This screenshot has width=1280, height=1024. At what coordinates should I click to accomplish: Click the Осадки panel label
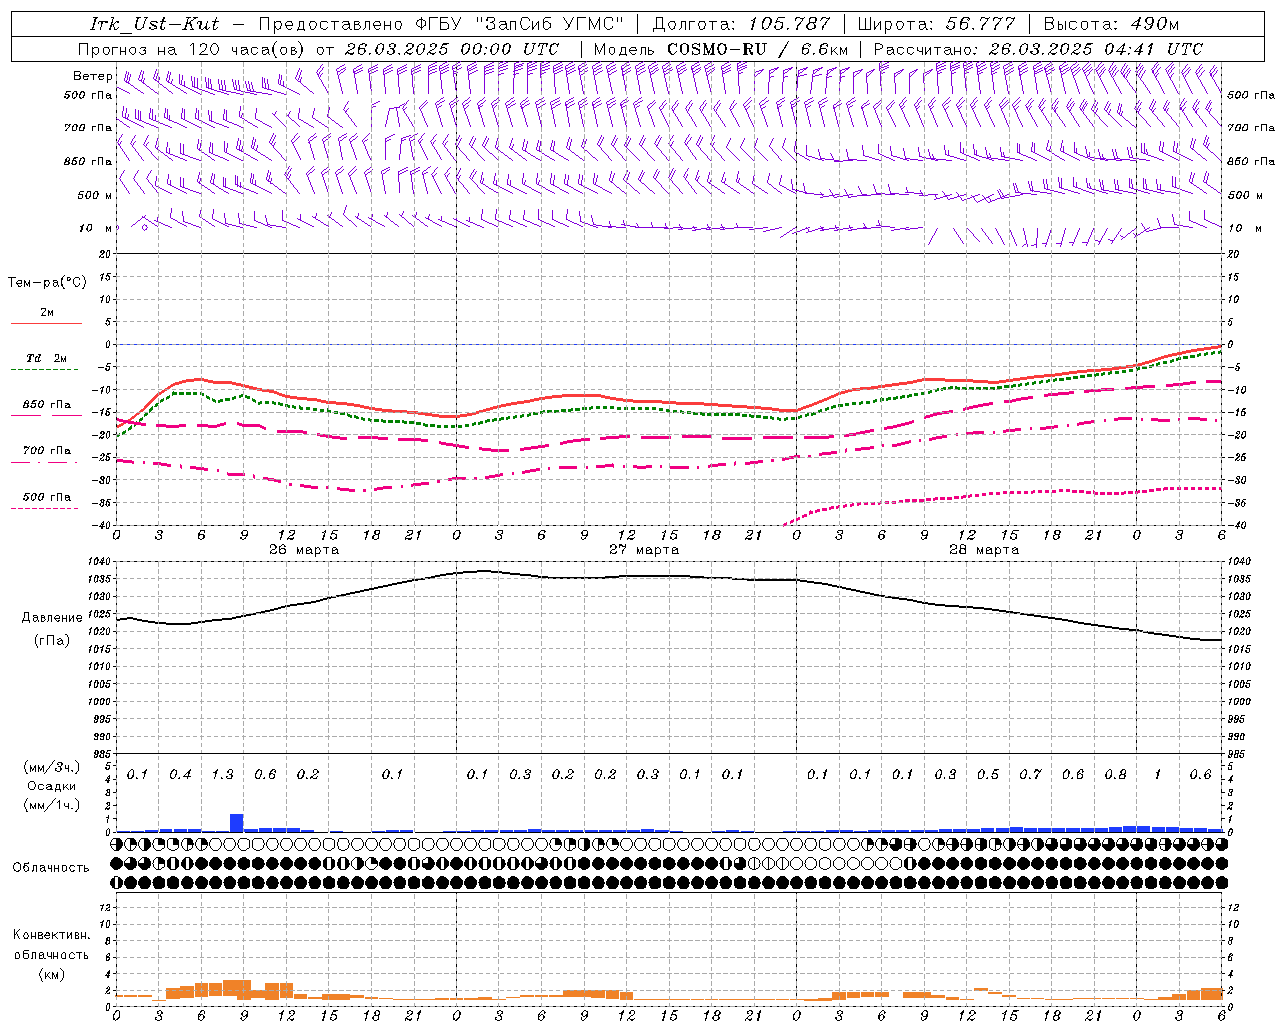click(x=51, y=786)
